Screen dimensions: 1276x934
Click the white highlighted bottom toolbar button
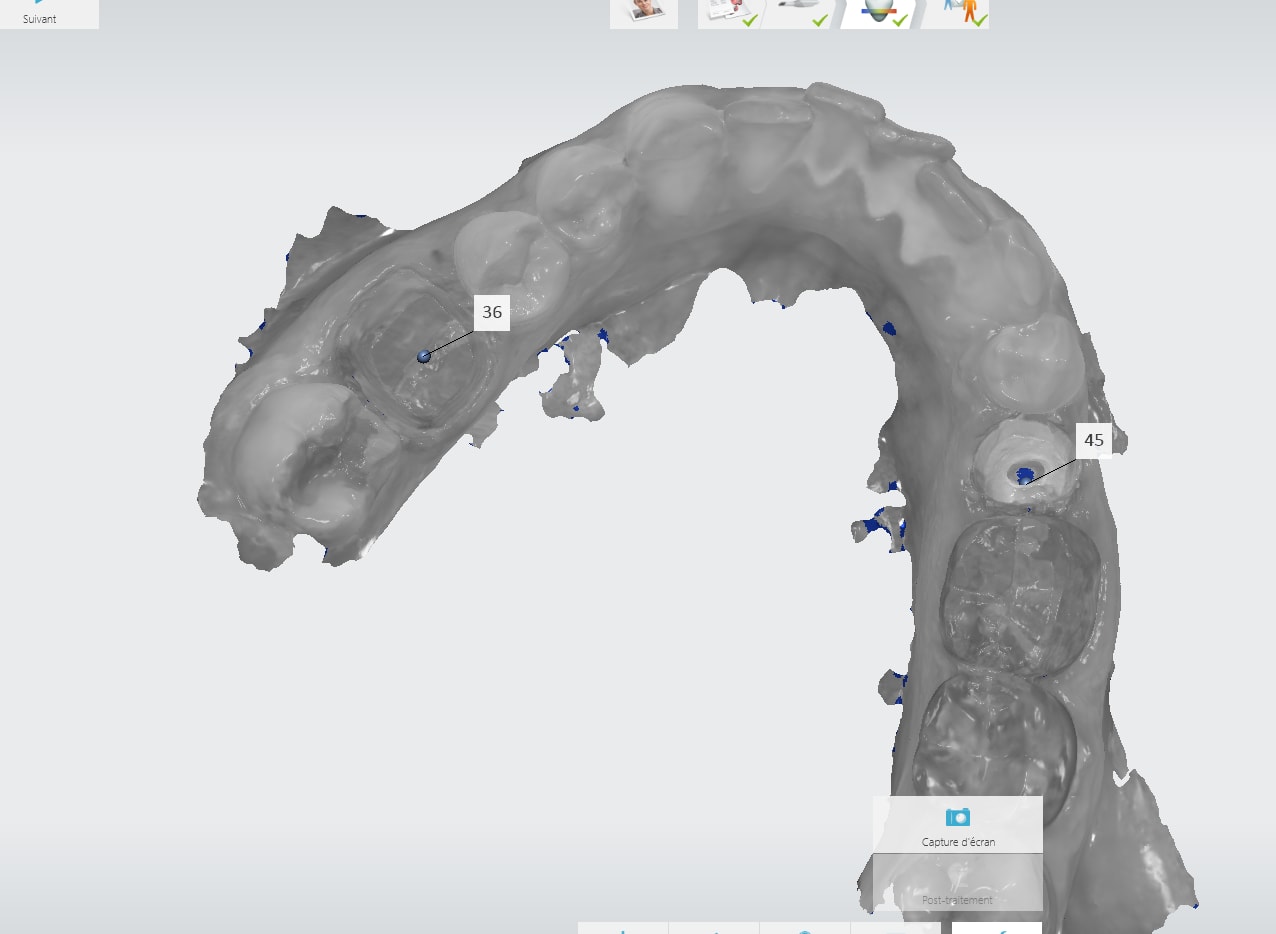[996, 928]
